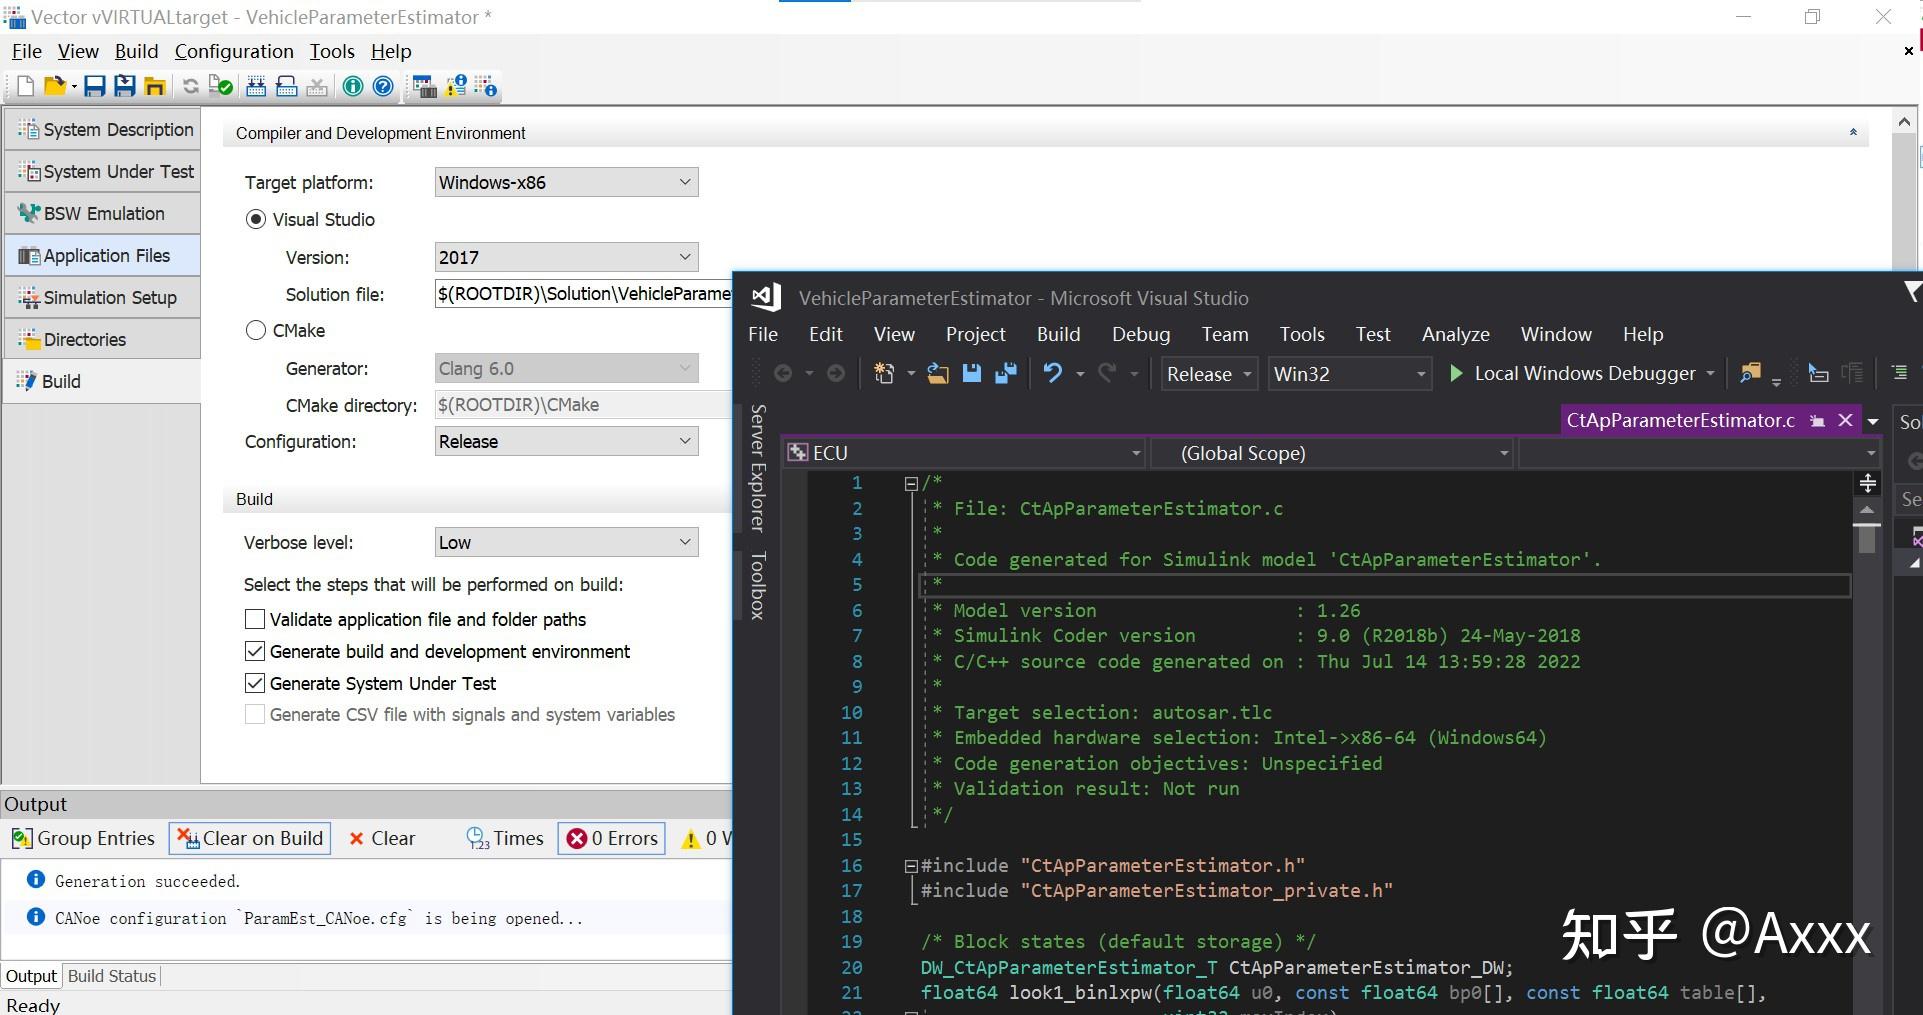Click the Undo arrow in Visual Studio
This screenshot has height=1015, width=1923.
[1052, 373]
